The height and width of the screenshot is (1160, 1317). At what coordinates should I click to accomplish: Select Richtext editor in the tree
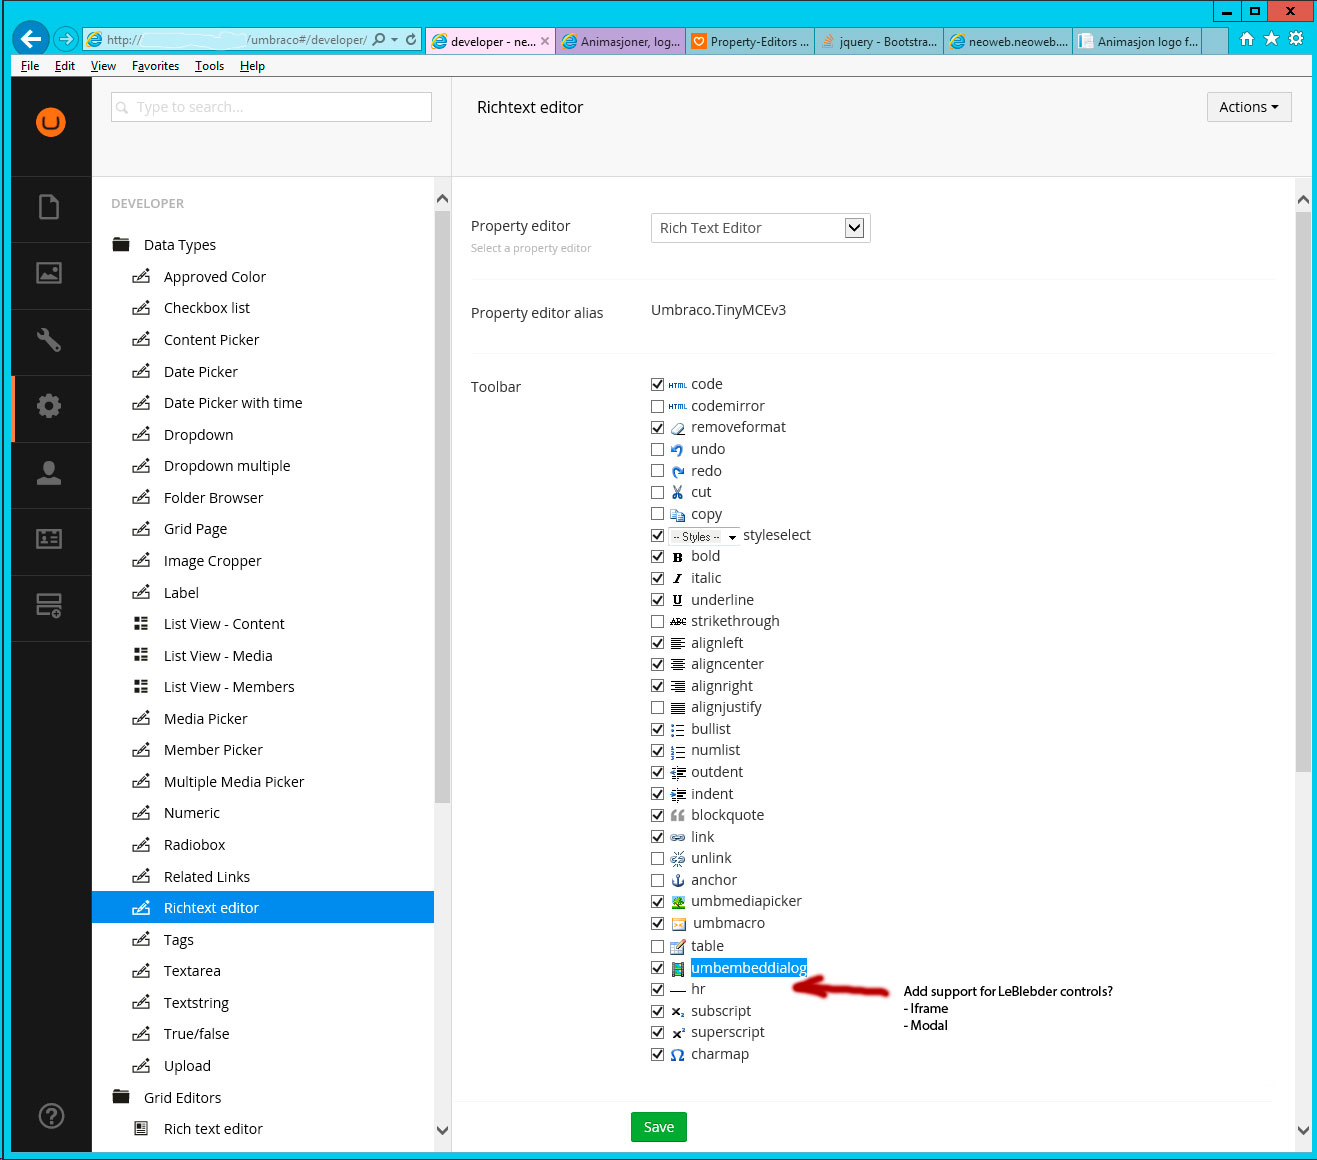[x=263, y=907]
